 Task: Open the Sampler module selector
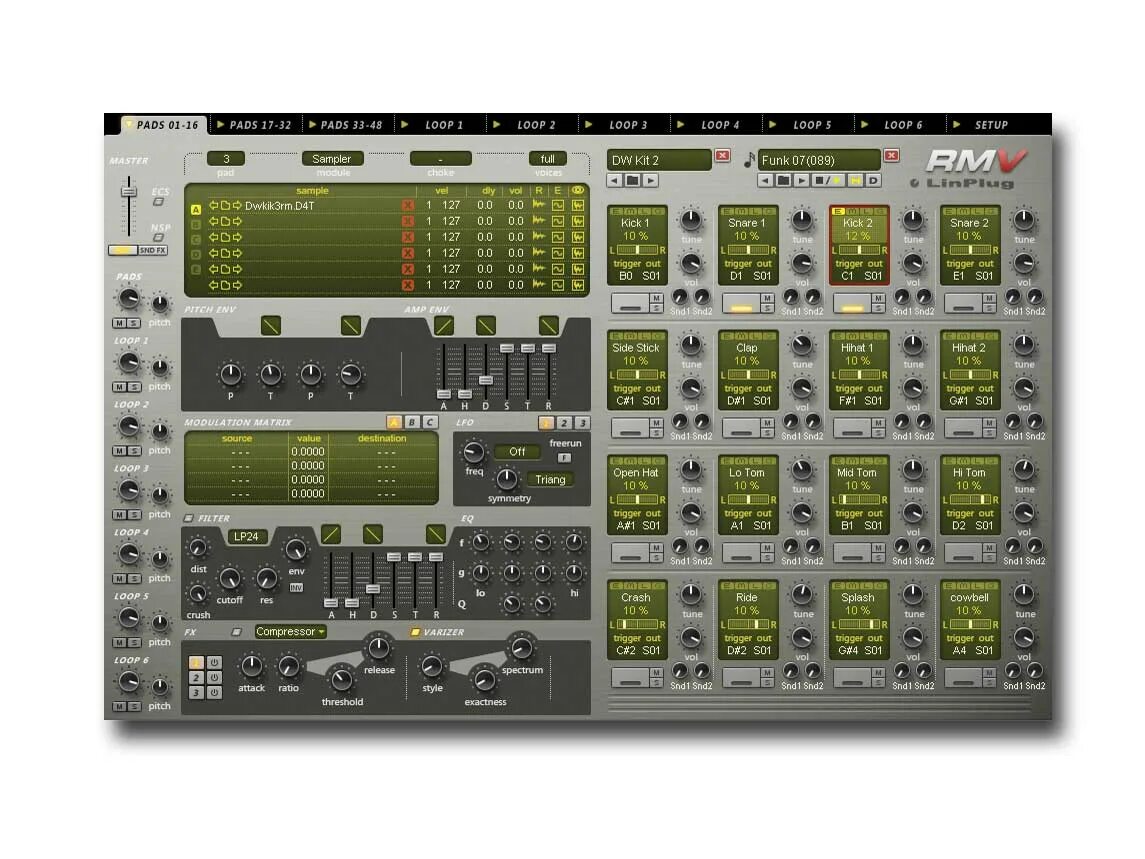[x=332, y=159]
